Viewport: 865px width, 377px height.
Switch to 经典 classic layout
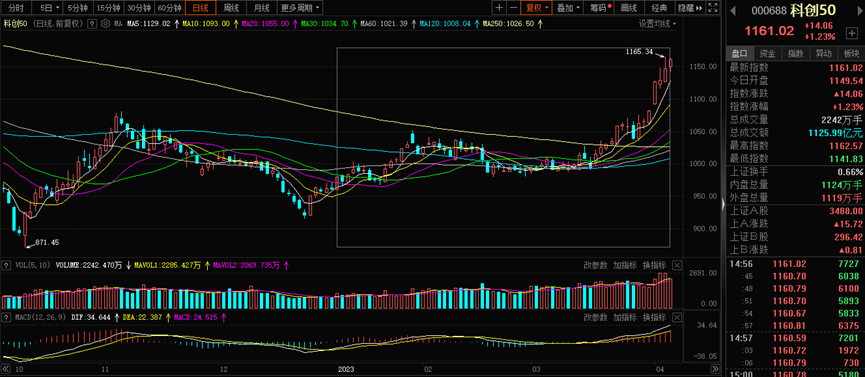coord(660,8)
